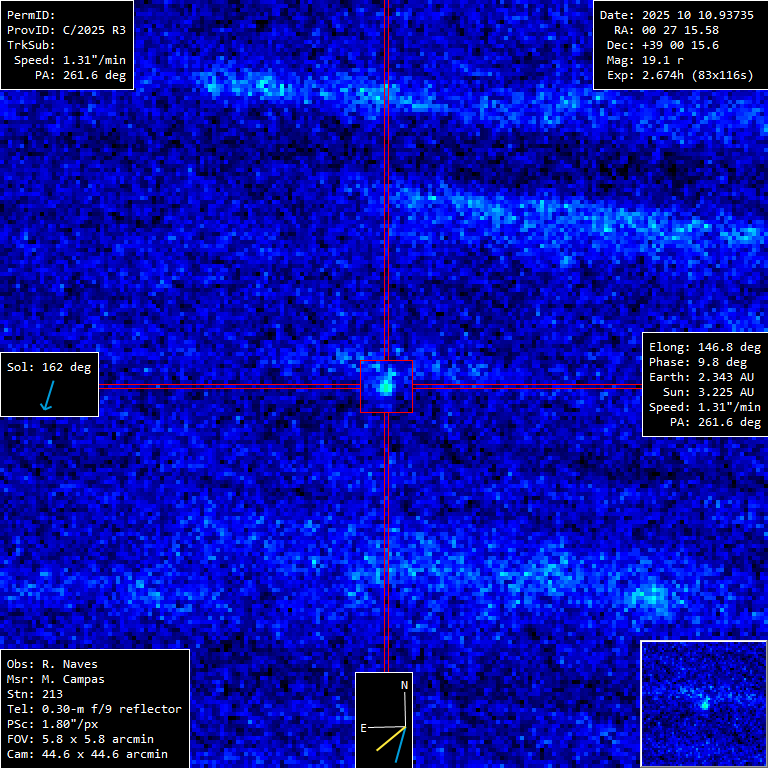This screenshot has width=768, height=768.
Task: Select the ProvID C/2025 R3 label
Action: click(66, 30)
